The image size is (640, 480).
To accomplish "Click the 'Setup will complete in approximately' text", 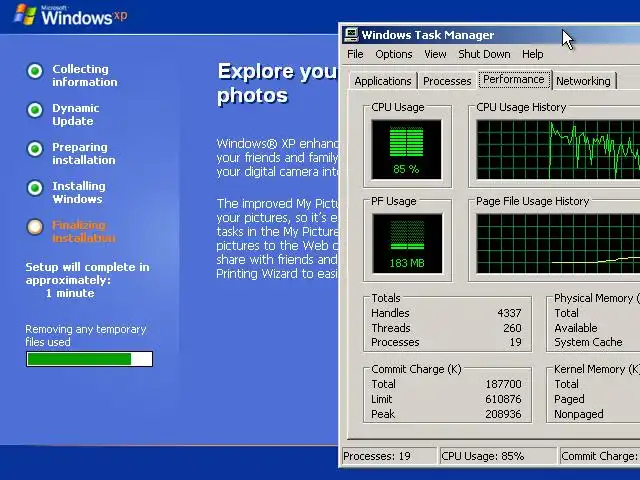I will tap(87, 273).
